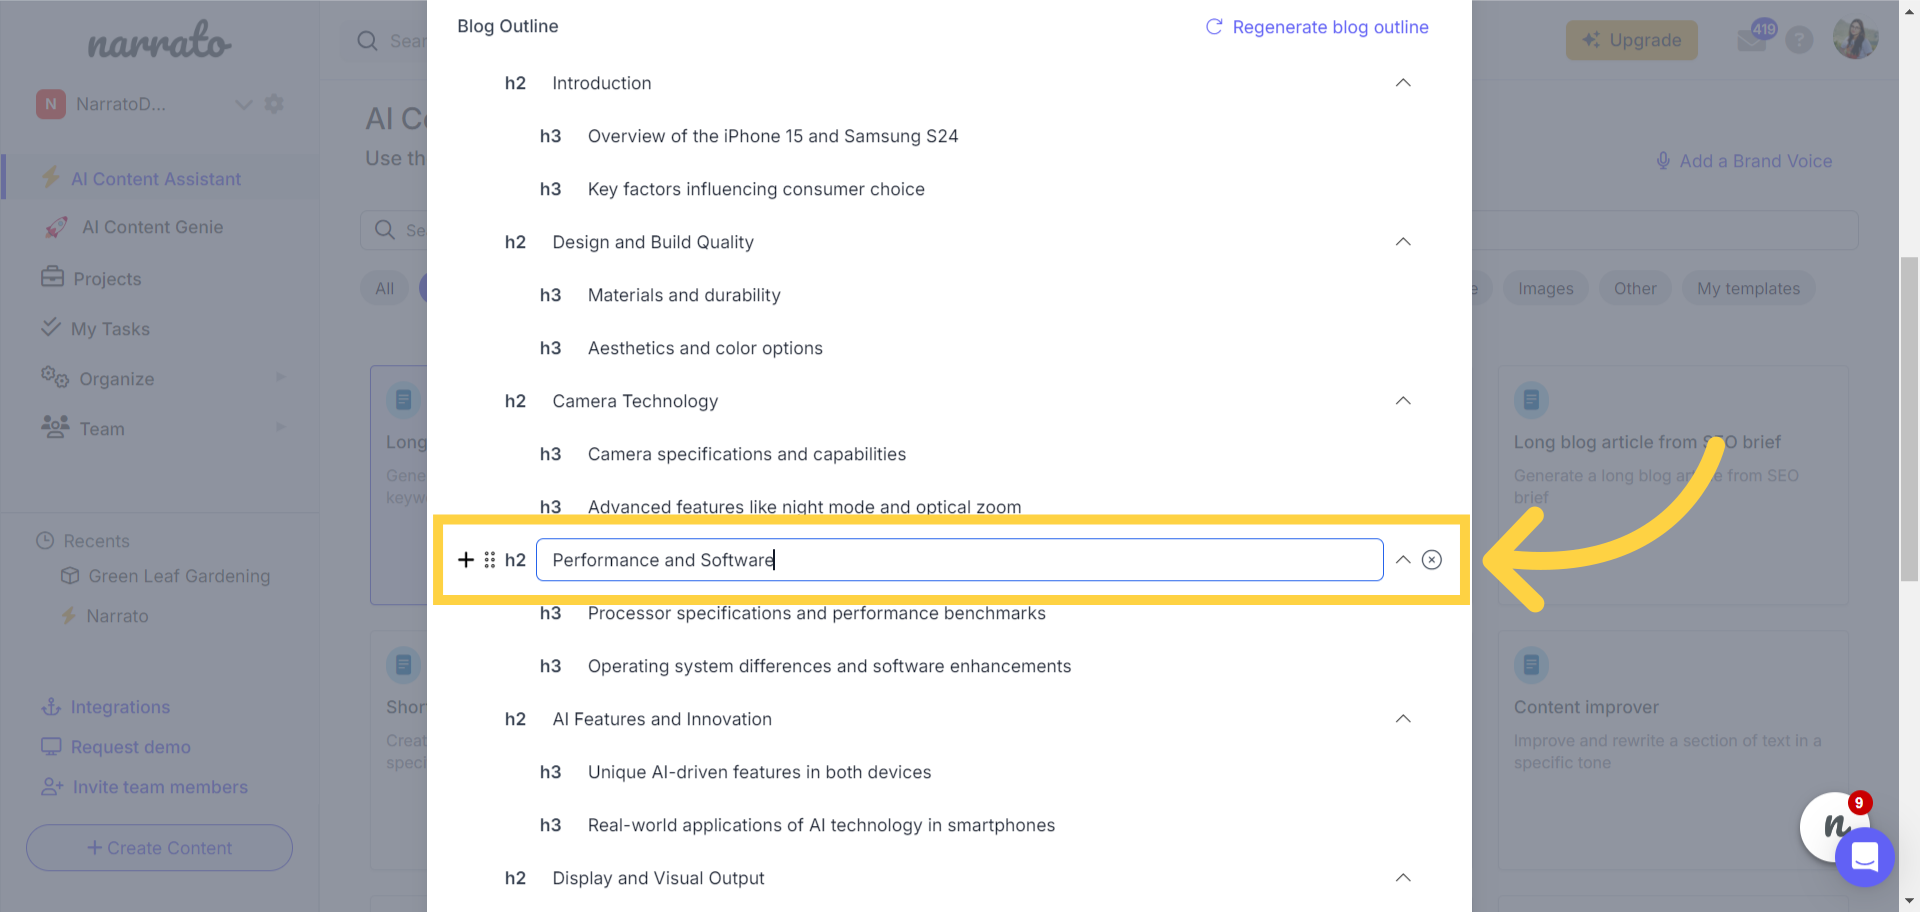Click the Regenerate blog outline refresh icon
This screenshot has width=1920, height=912.
[1214, 27]
